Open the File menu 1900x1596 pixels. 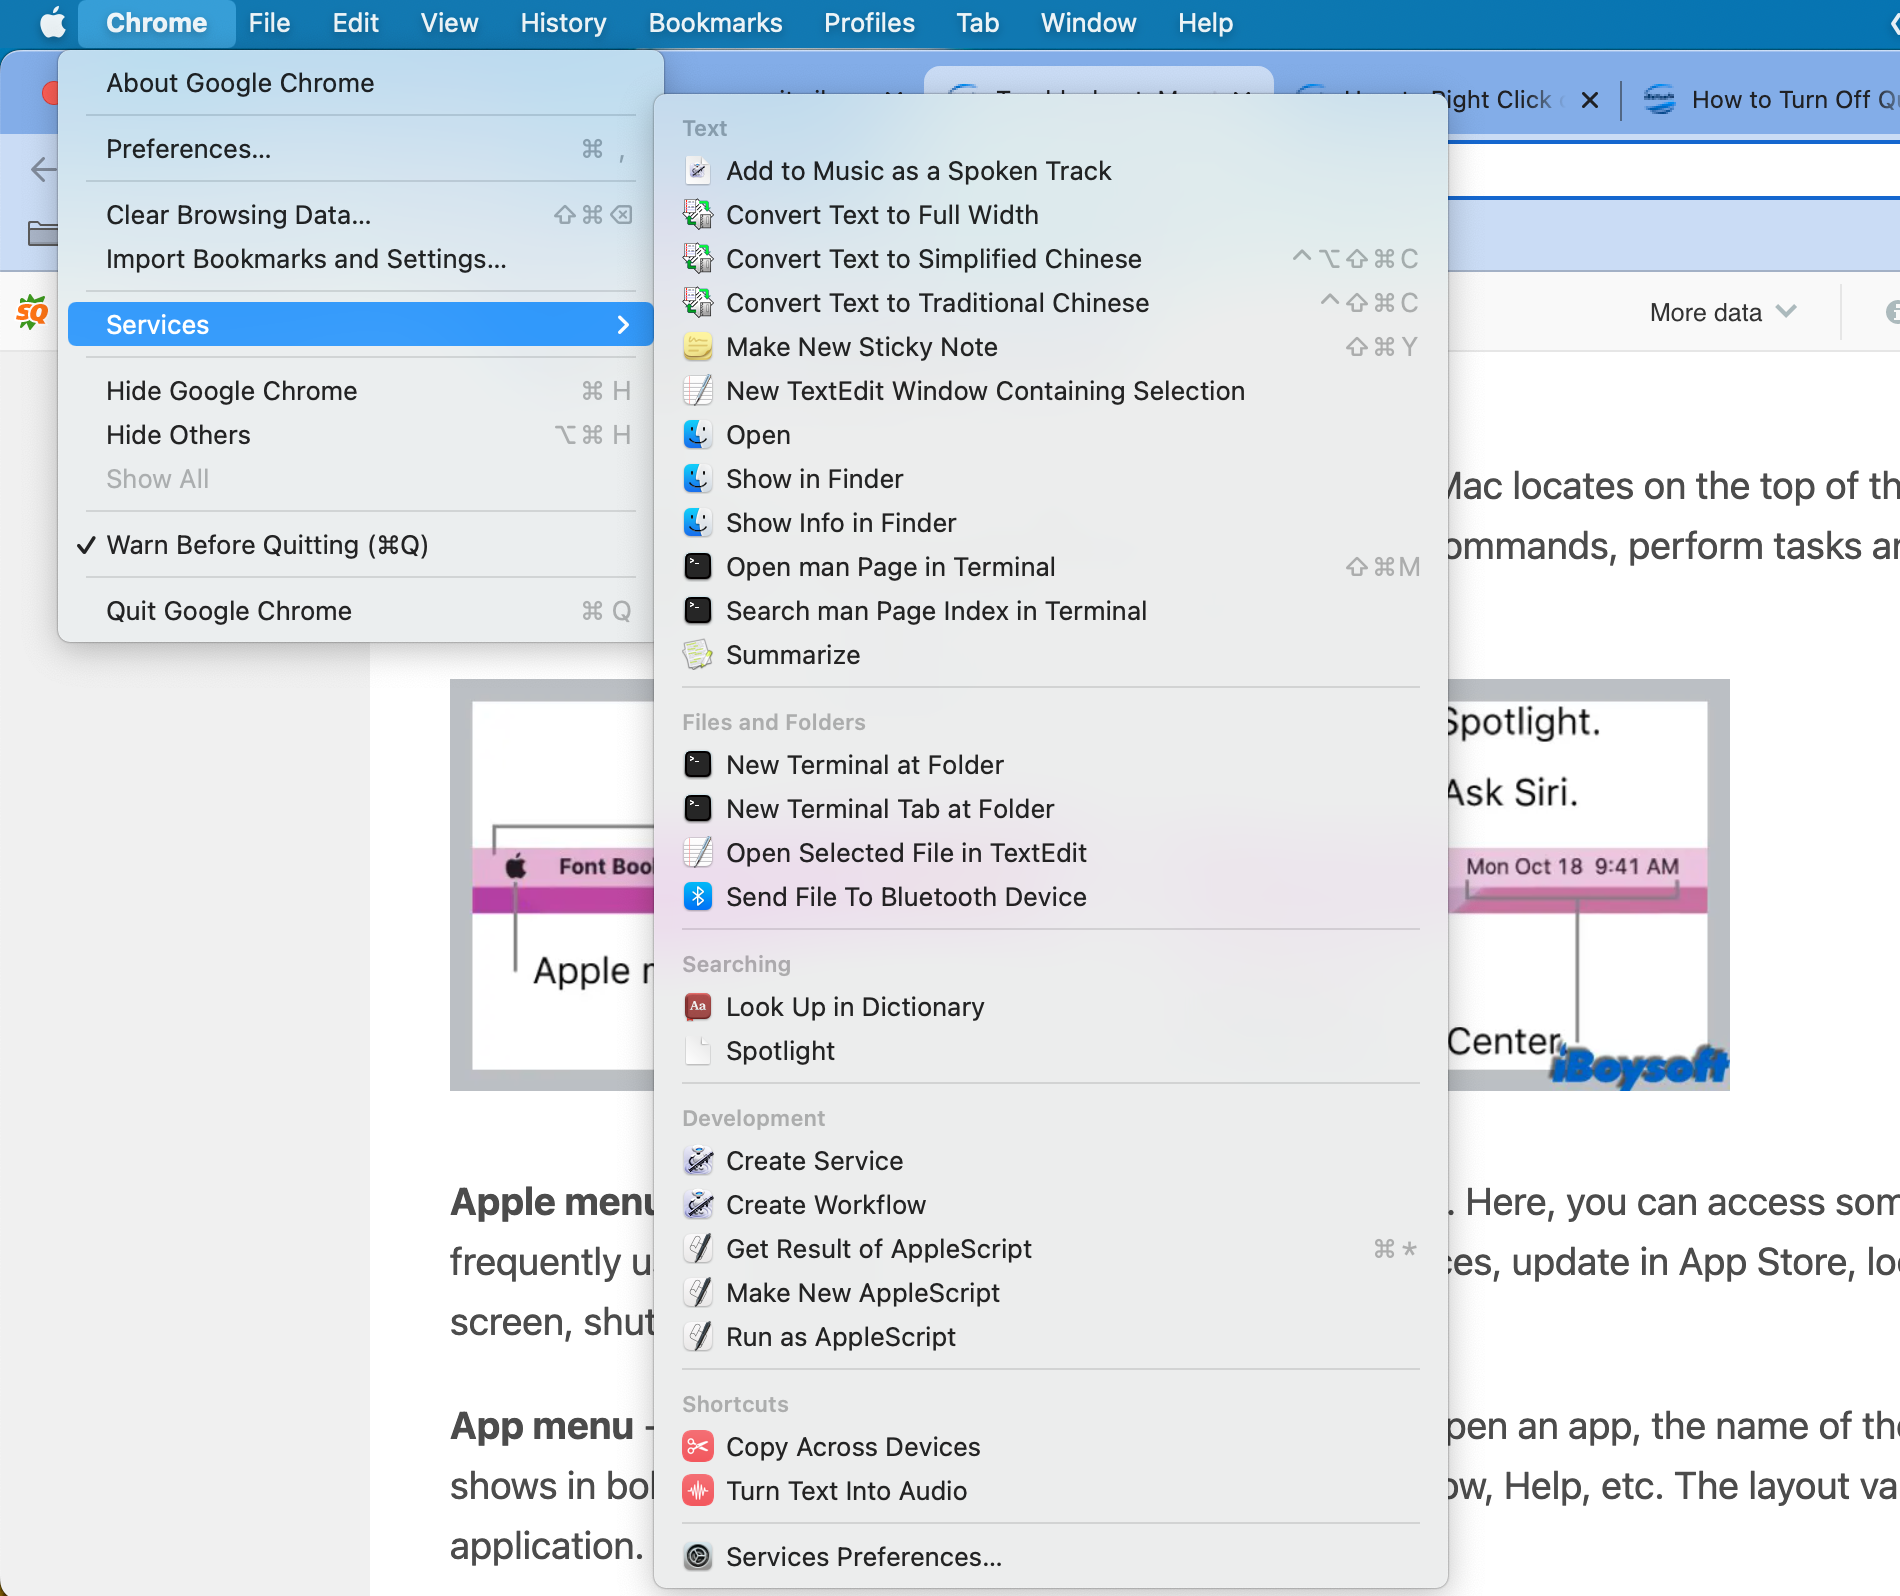pos(269,22)
